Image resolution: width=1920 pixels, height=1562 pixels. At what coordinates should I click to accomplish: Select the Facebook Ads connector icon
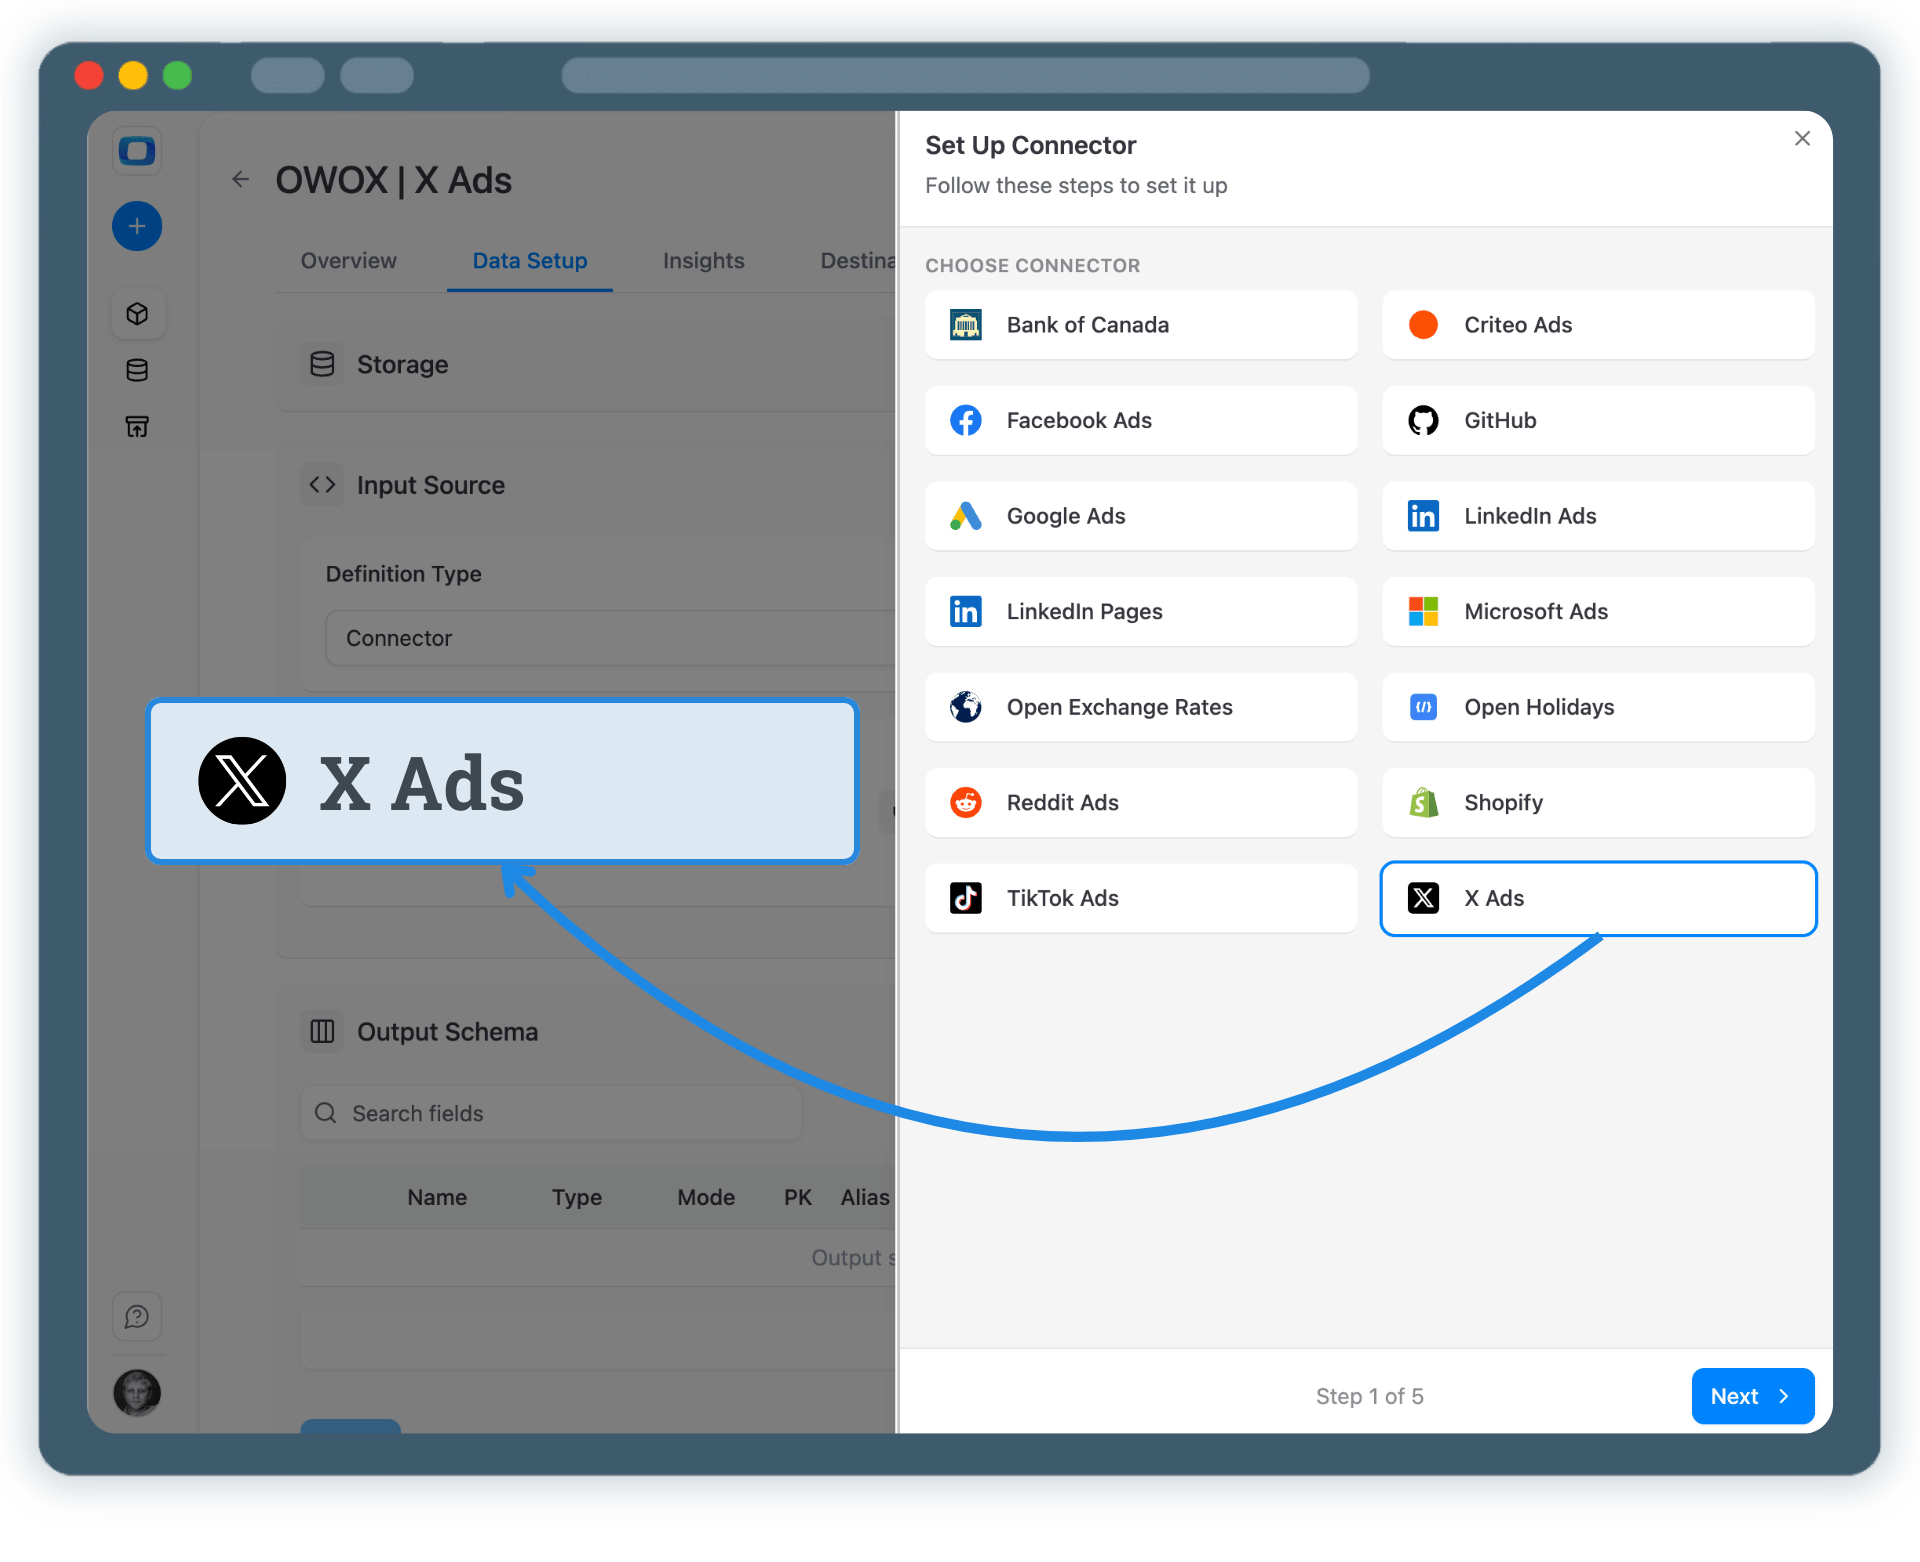[965, 420]
